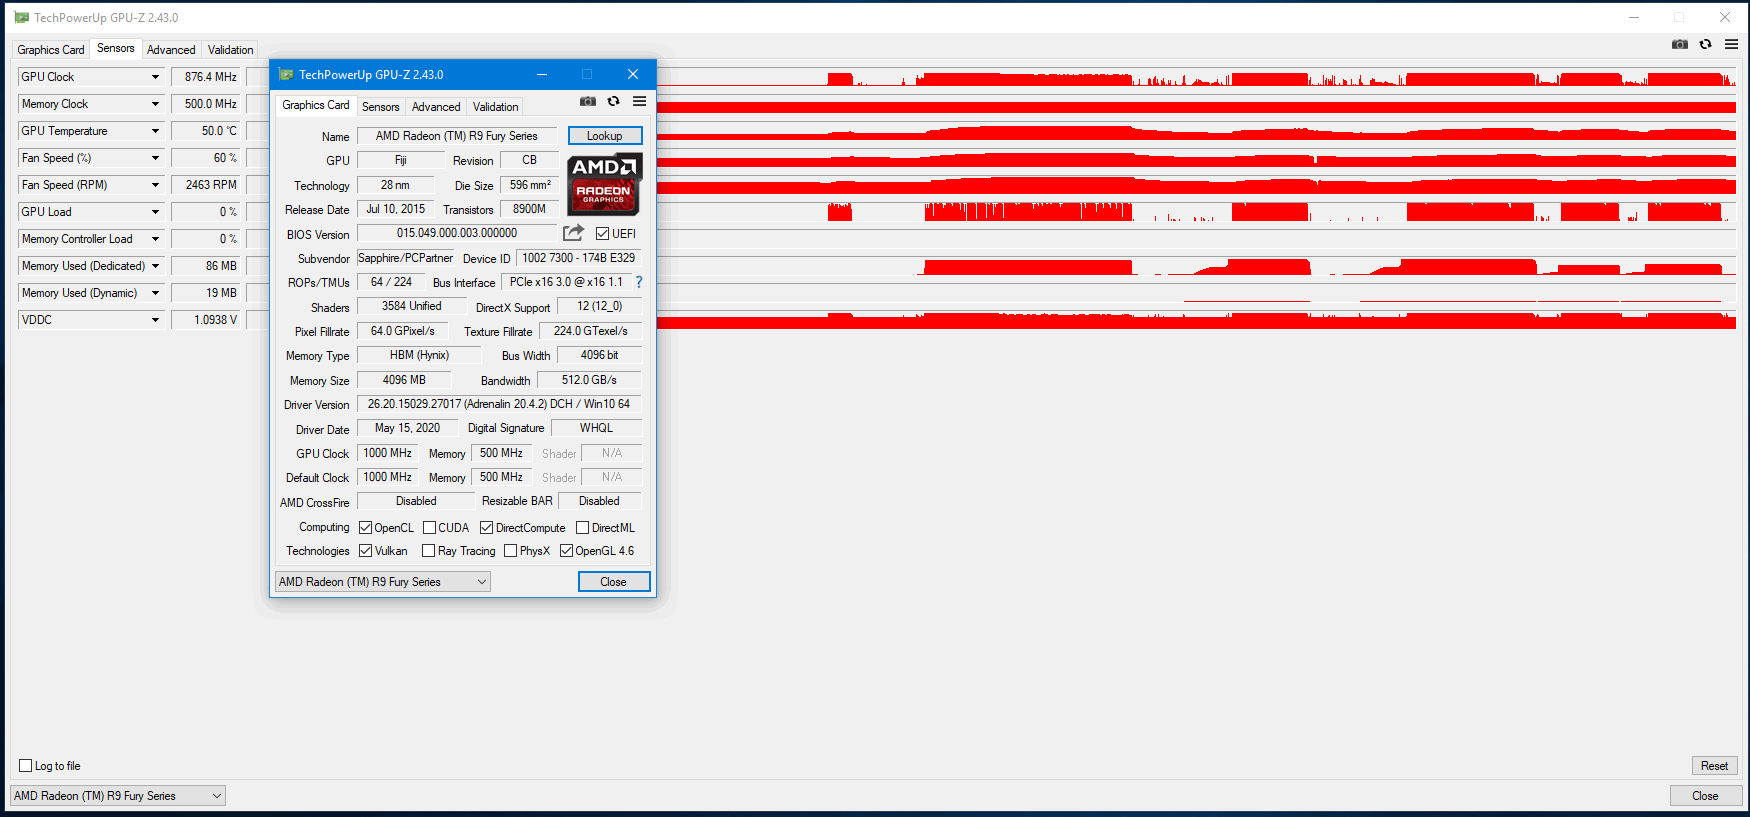Click the 876.4 MHz GPU Clock value

[x=206, y=77]
